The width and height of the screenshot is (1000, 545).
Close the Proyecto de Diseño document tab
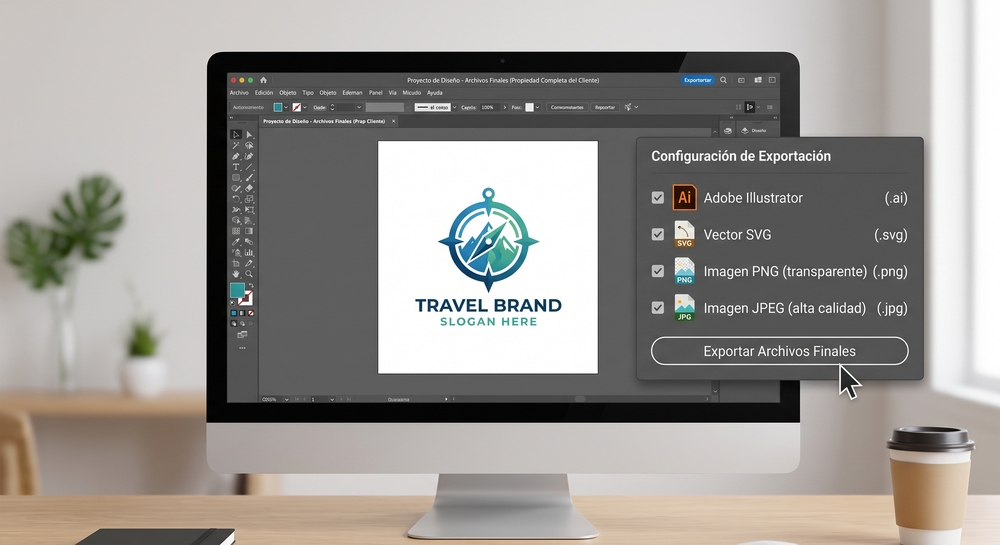(x=393, y=121)
